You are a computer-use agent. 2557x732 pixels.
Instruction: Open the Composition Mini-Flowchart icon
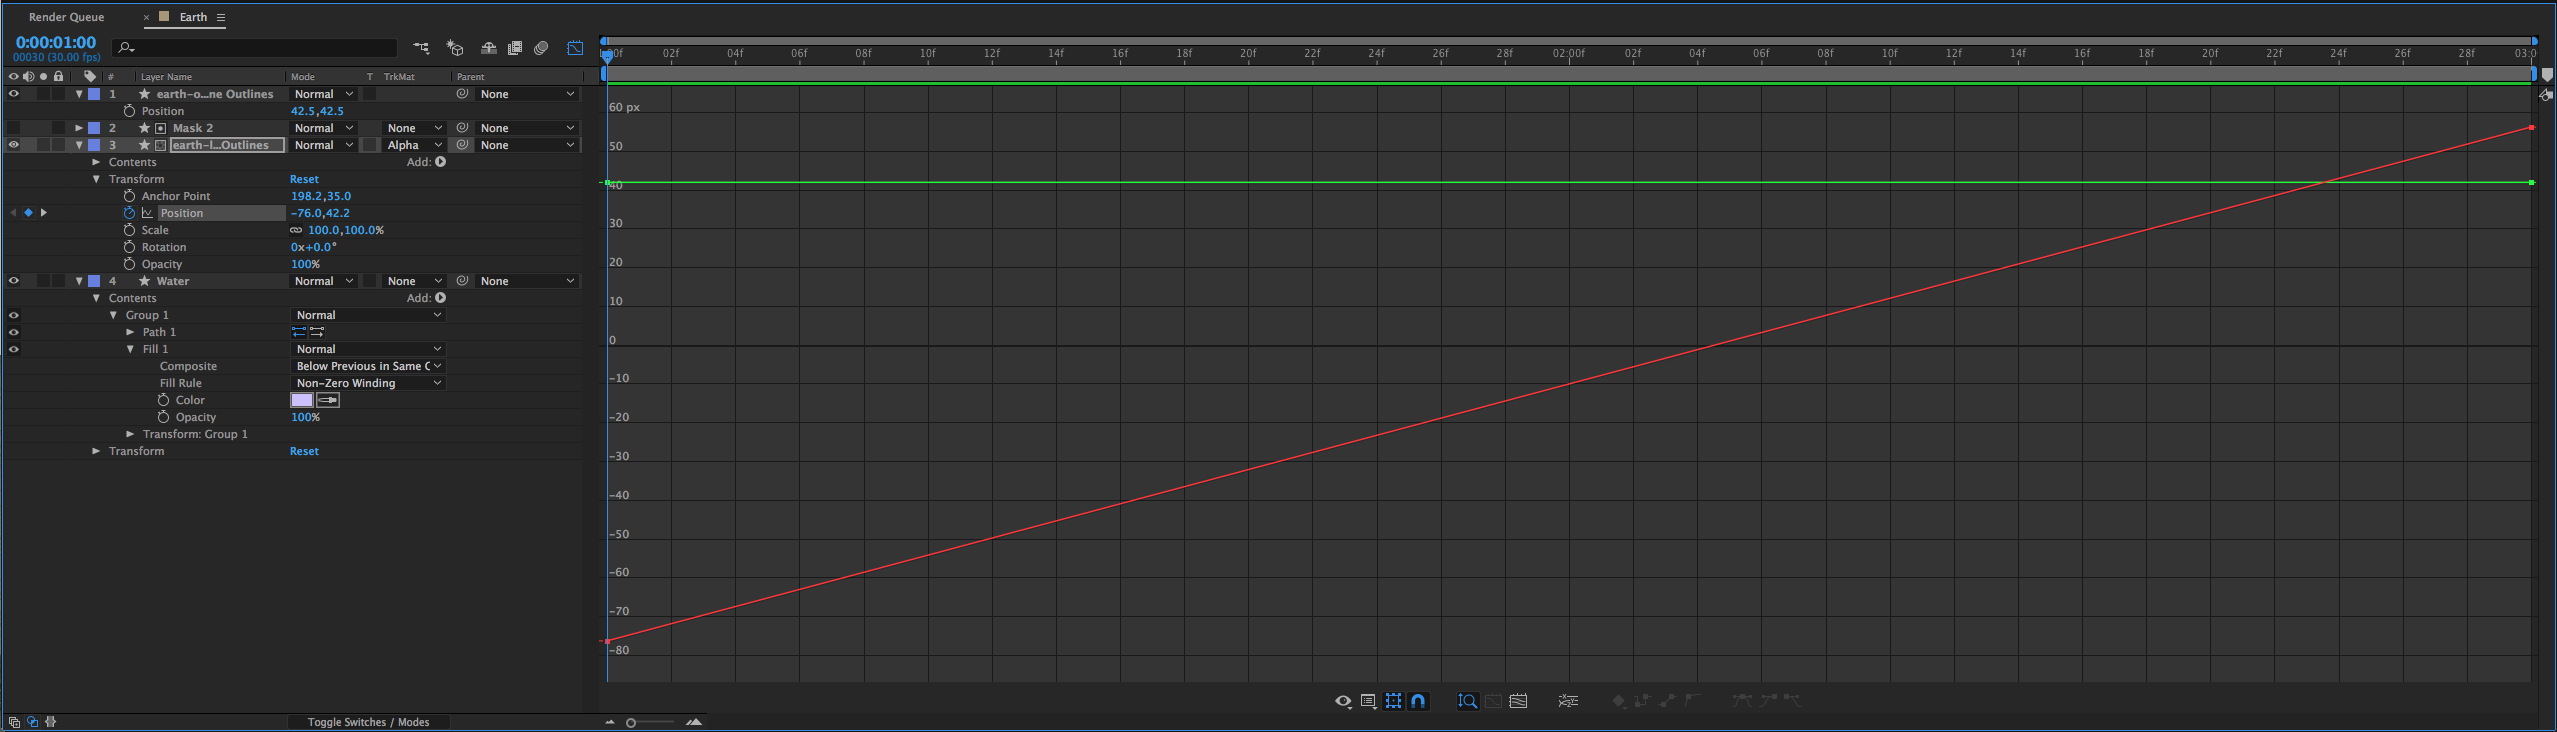pyautogui.click(x=421, y=47)
